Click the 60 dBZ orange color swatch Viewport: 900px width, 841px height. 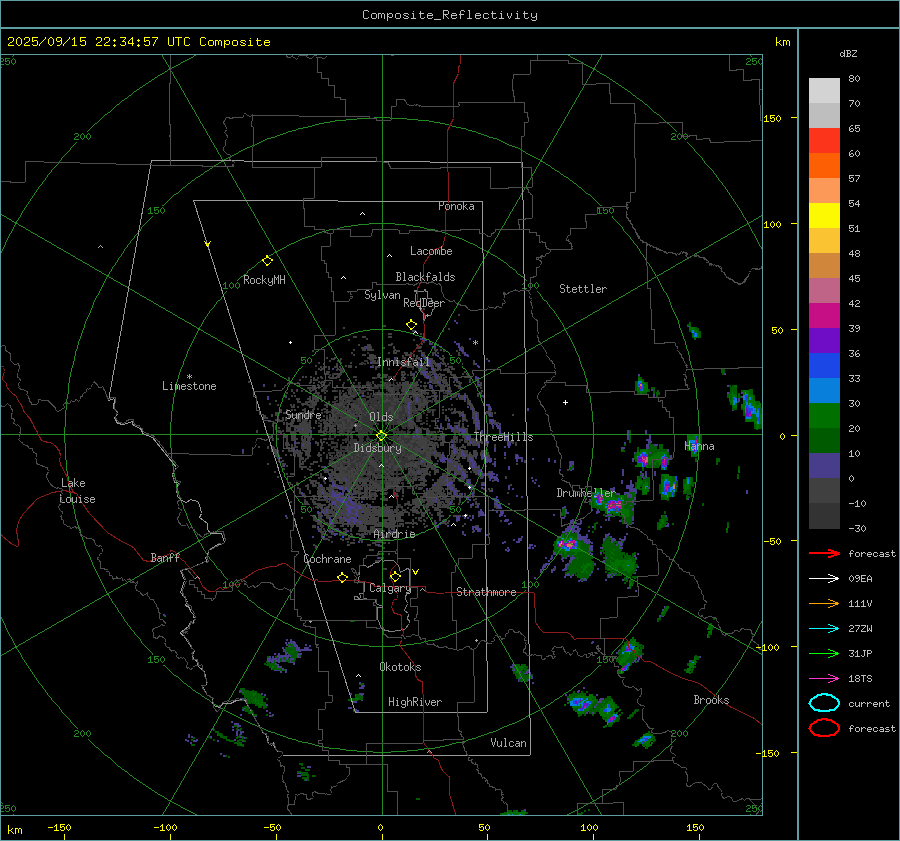pyautogui.click(x=824, y=165)
